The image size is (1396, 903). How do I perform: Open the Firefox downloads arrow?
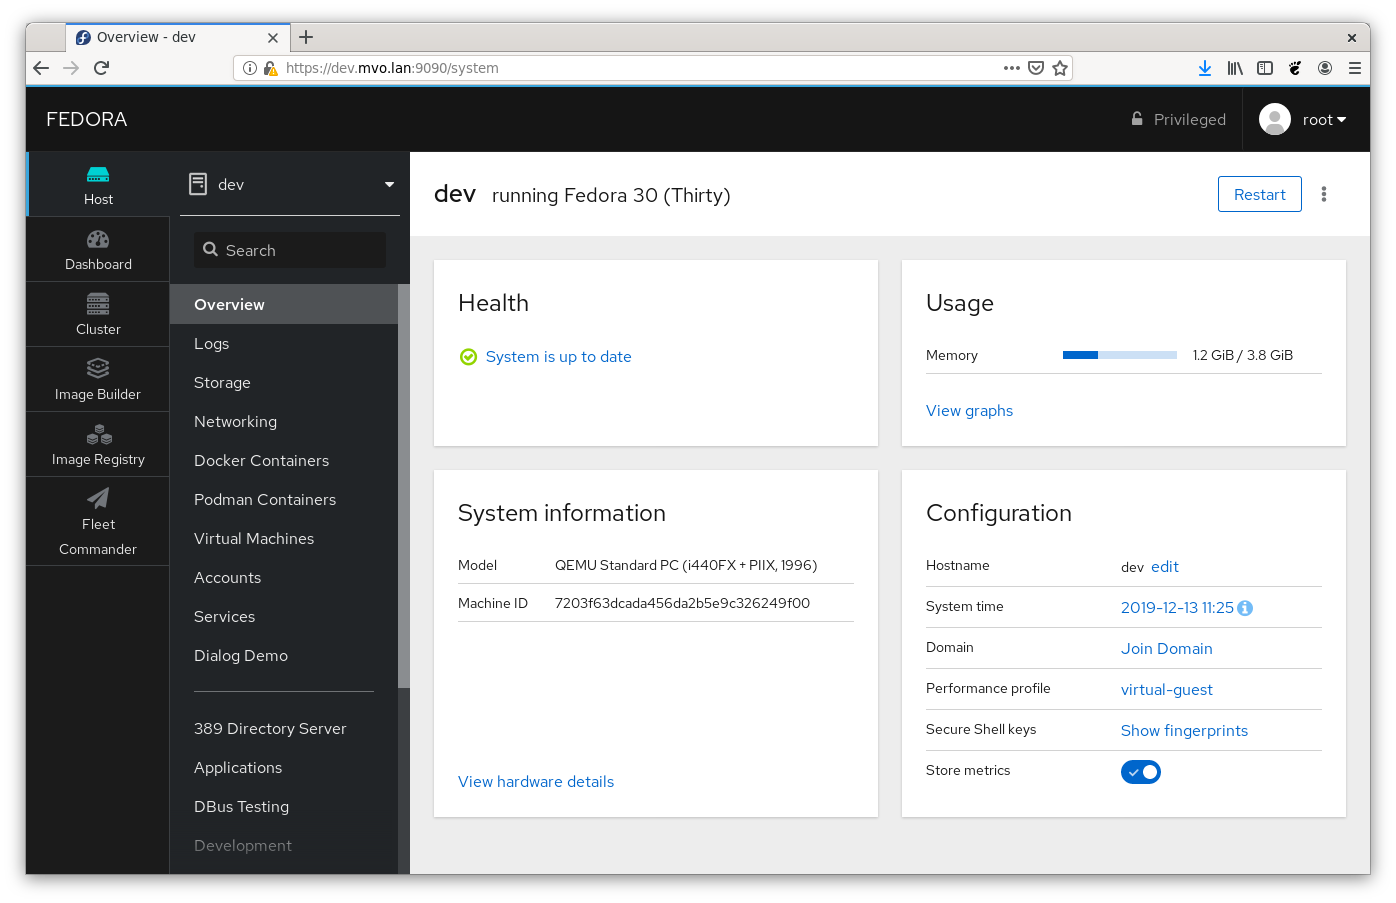(x=1205, y=68)
